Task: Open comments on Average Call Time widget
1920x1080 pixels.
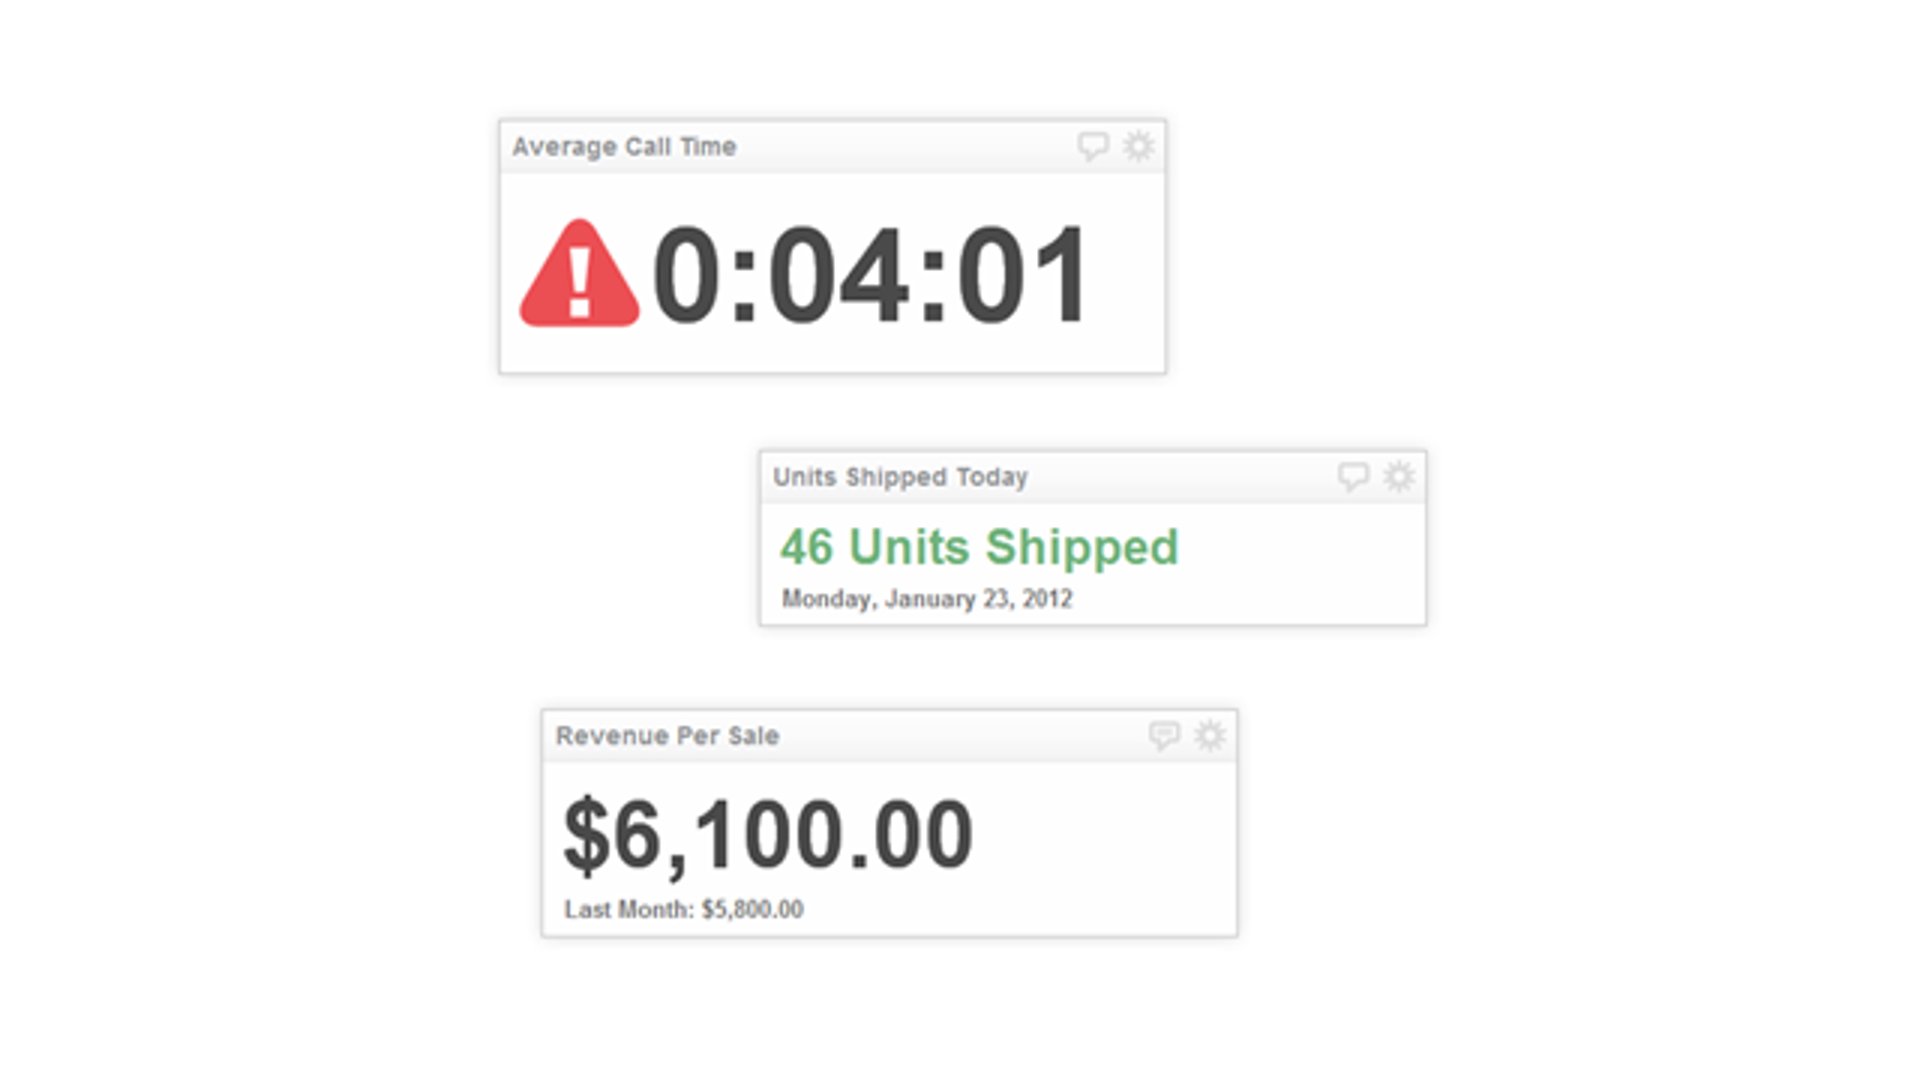Action: click(x=1092, y=146)
